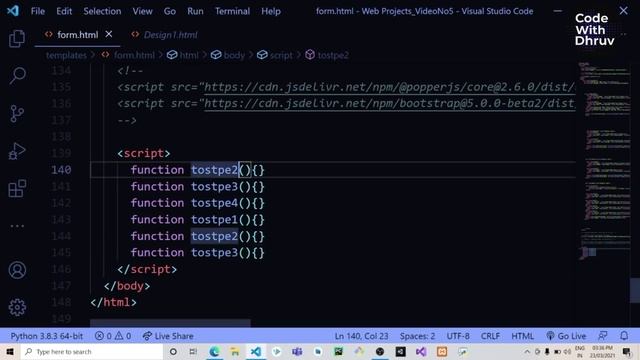Click the templates breadcrumb
The width and height of the screenshot is (640, 360).
pos(66,55)
